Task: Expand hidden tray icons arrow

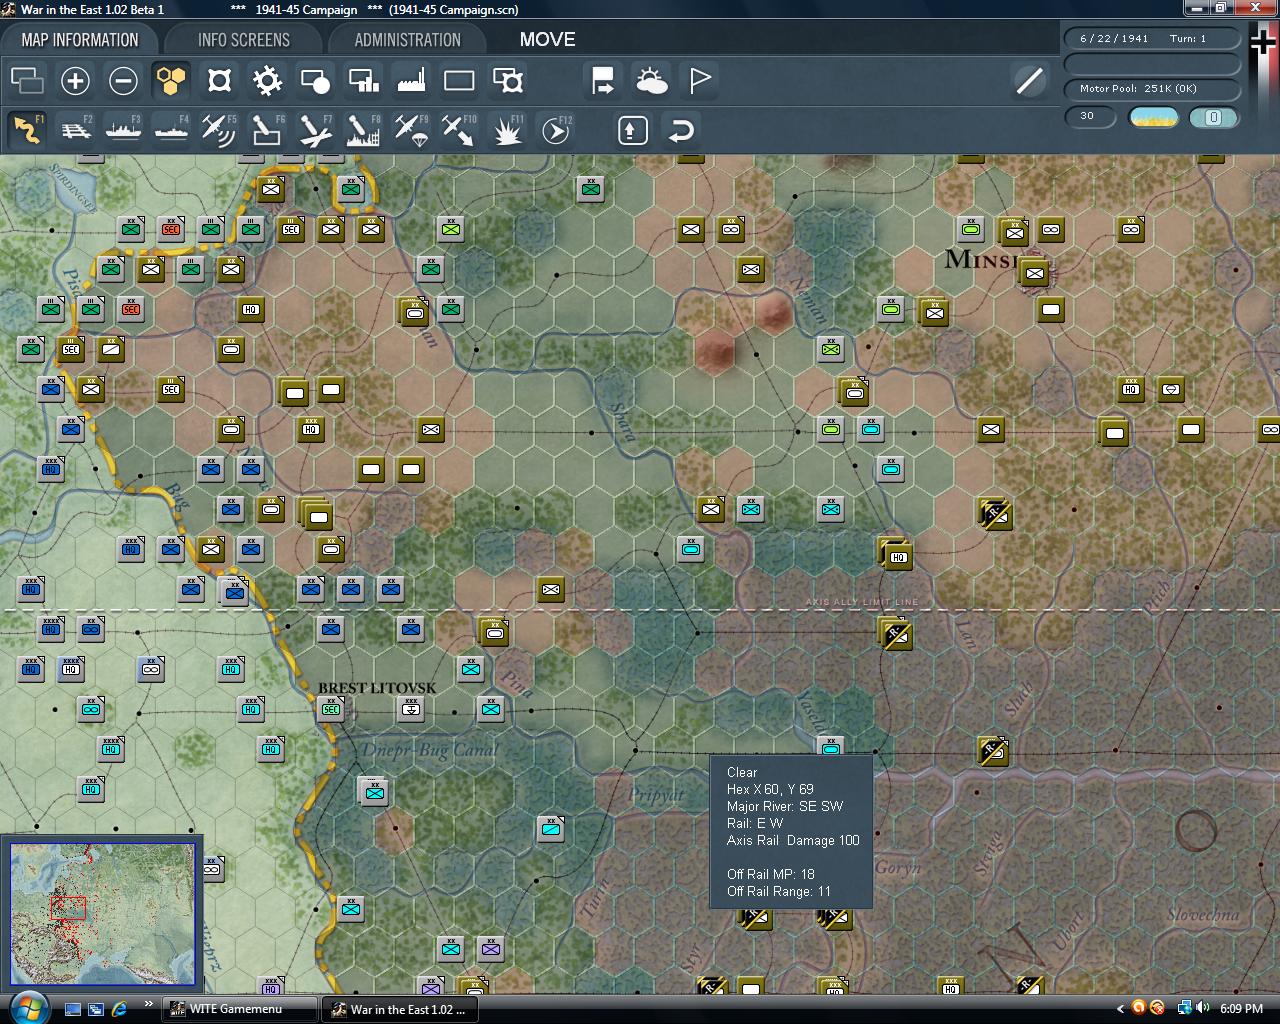Action: [1119, 1008]
